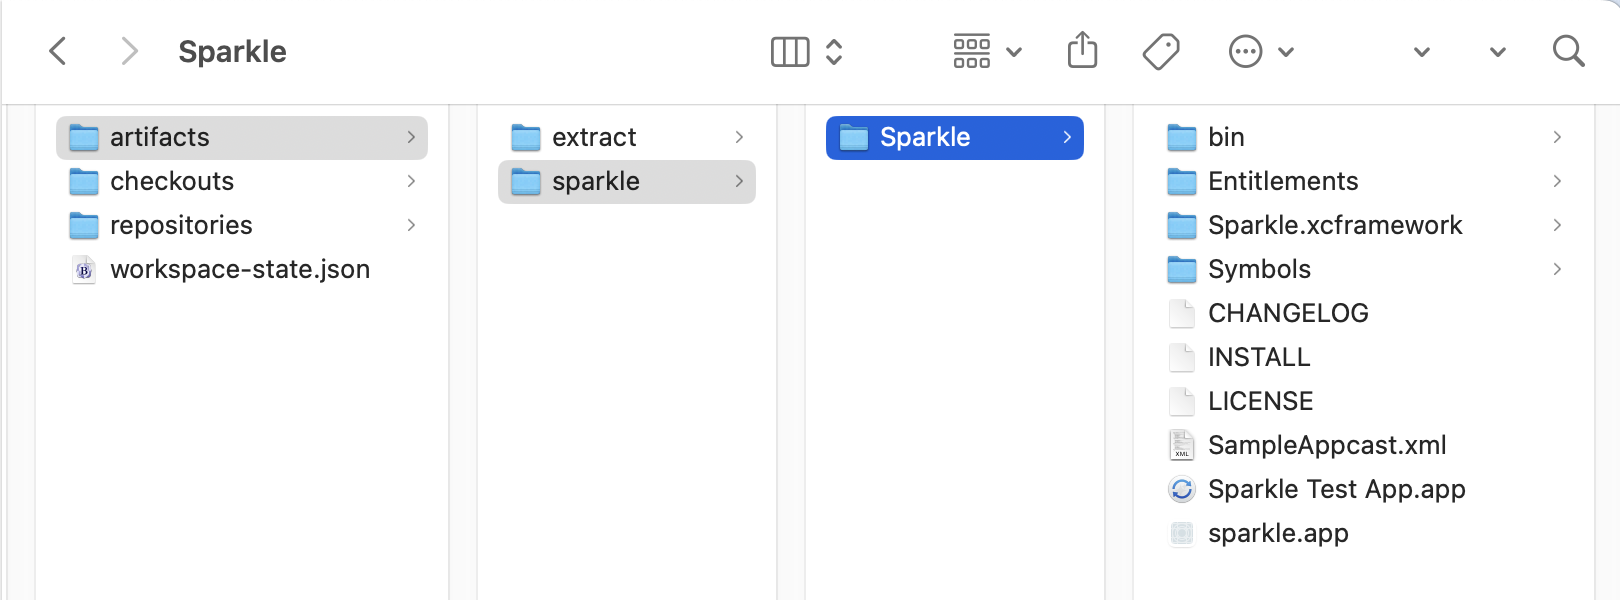Click the Tag icon to add tags
Image resolution: width=1620 pixels, height=600 pixels.
click(1161, 50)
